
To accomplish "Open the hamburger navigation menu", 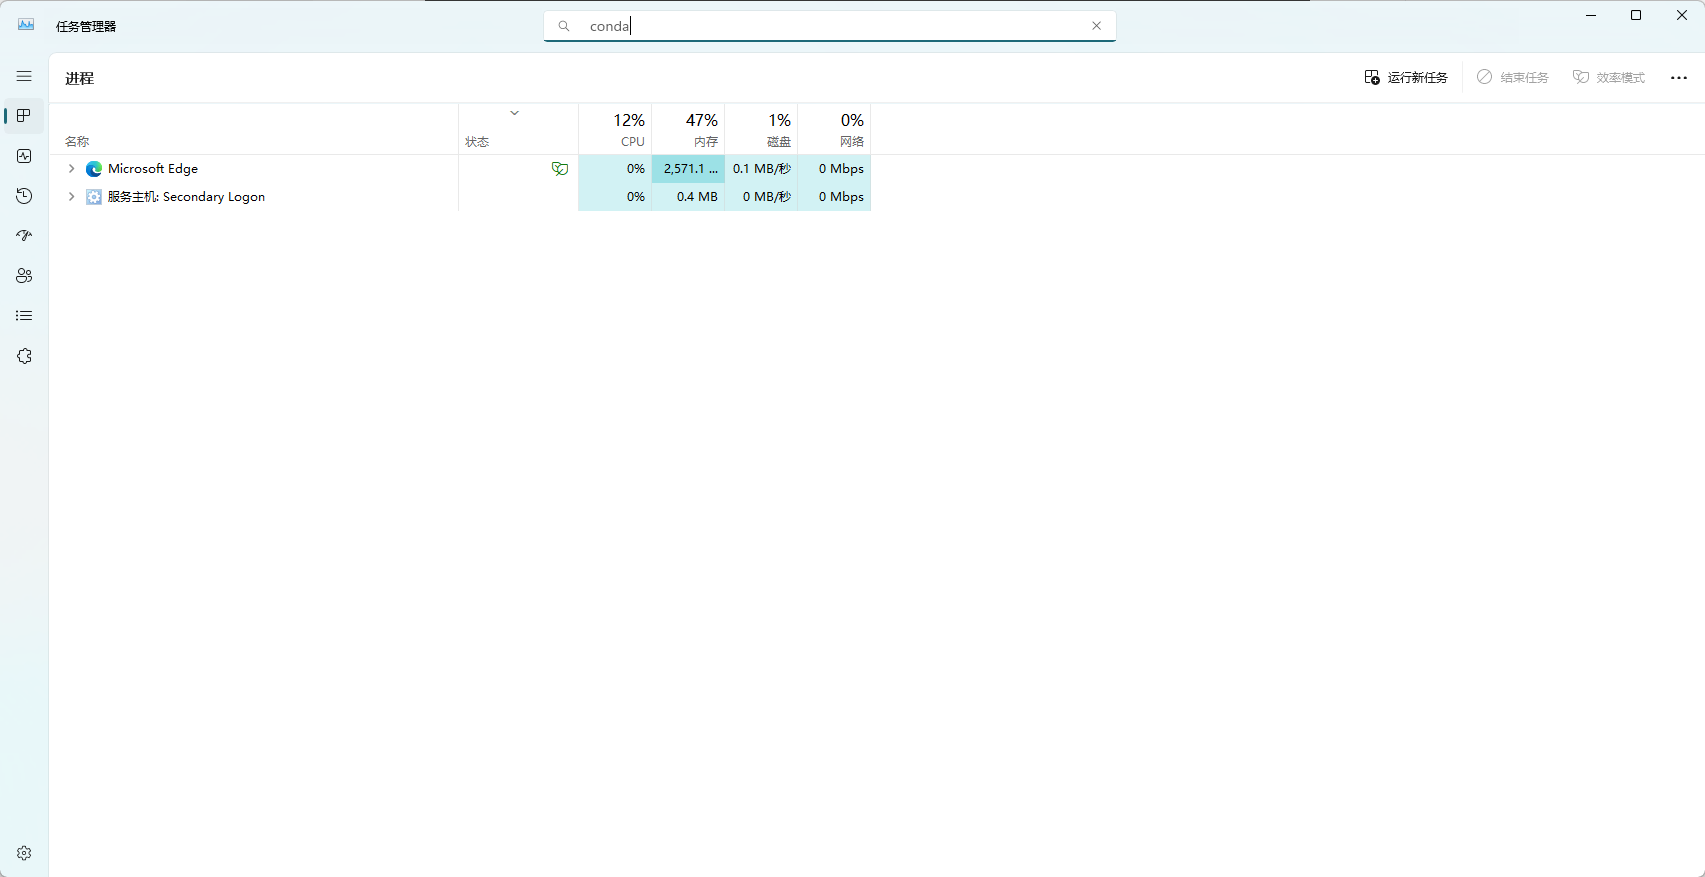I will [24, 76].
